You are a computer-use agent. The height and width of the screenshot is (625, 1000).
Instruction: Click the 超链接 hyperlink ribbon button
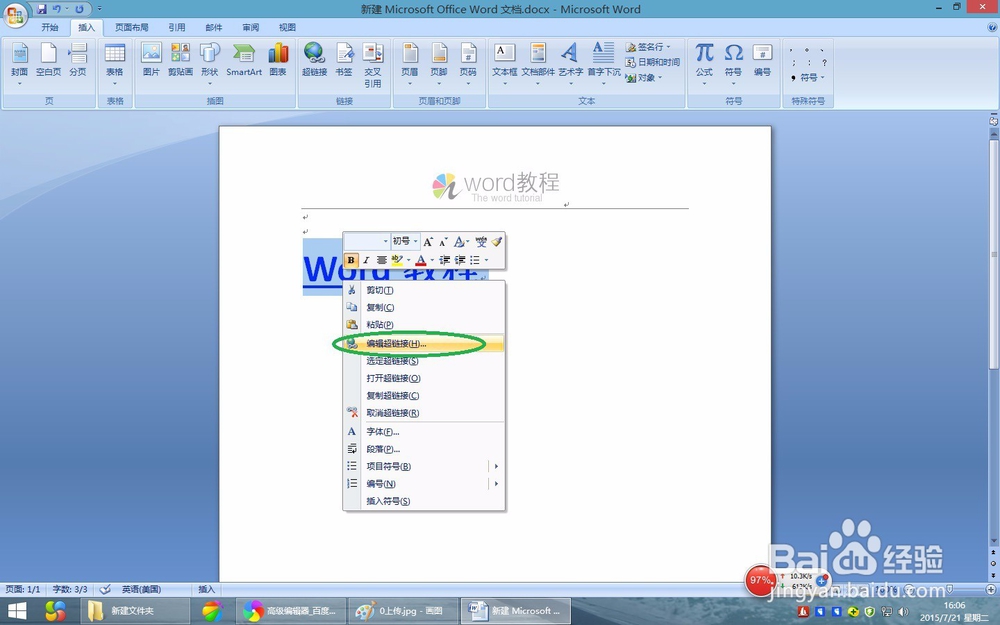click(314, 60)
